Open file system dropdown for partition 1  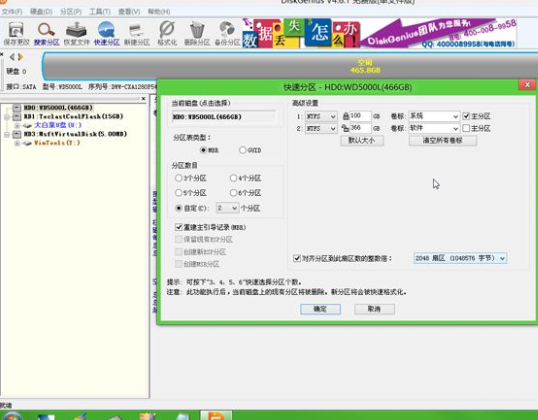(321, 116)
